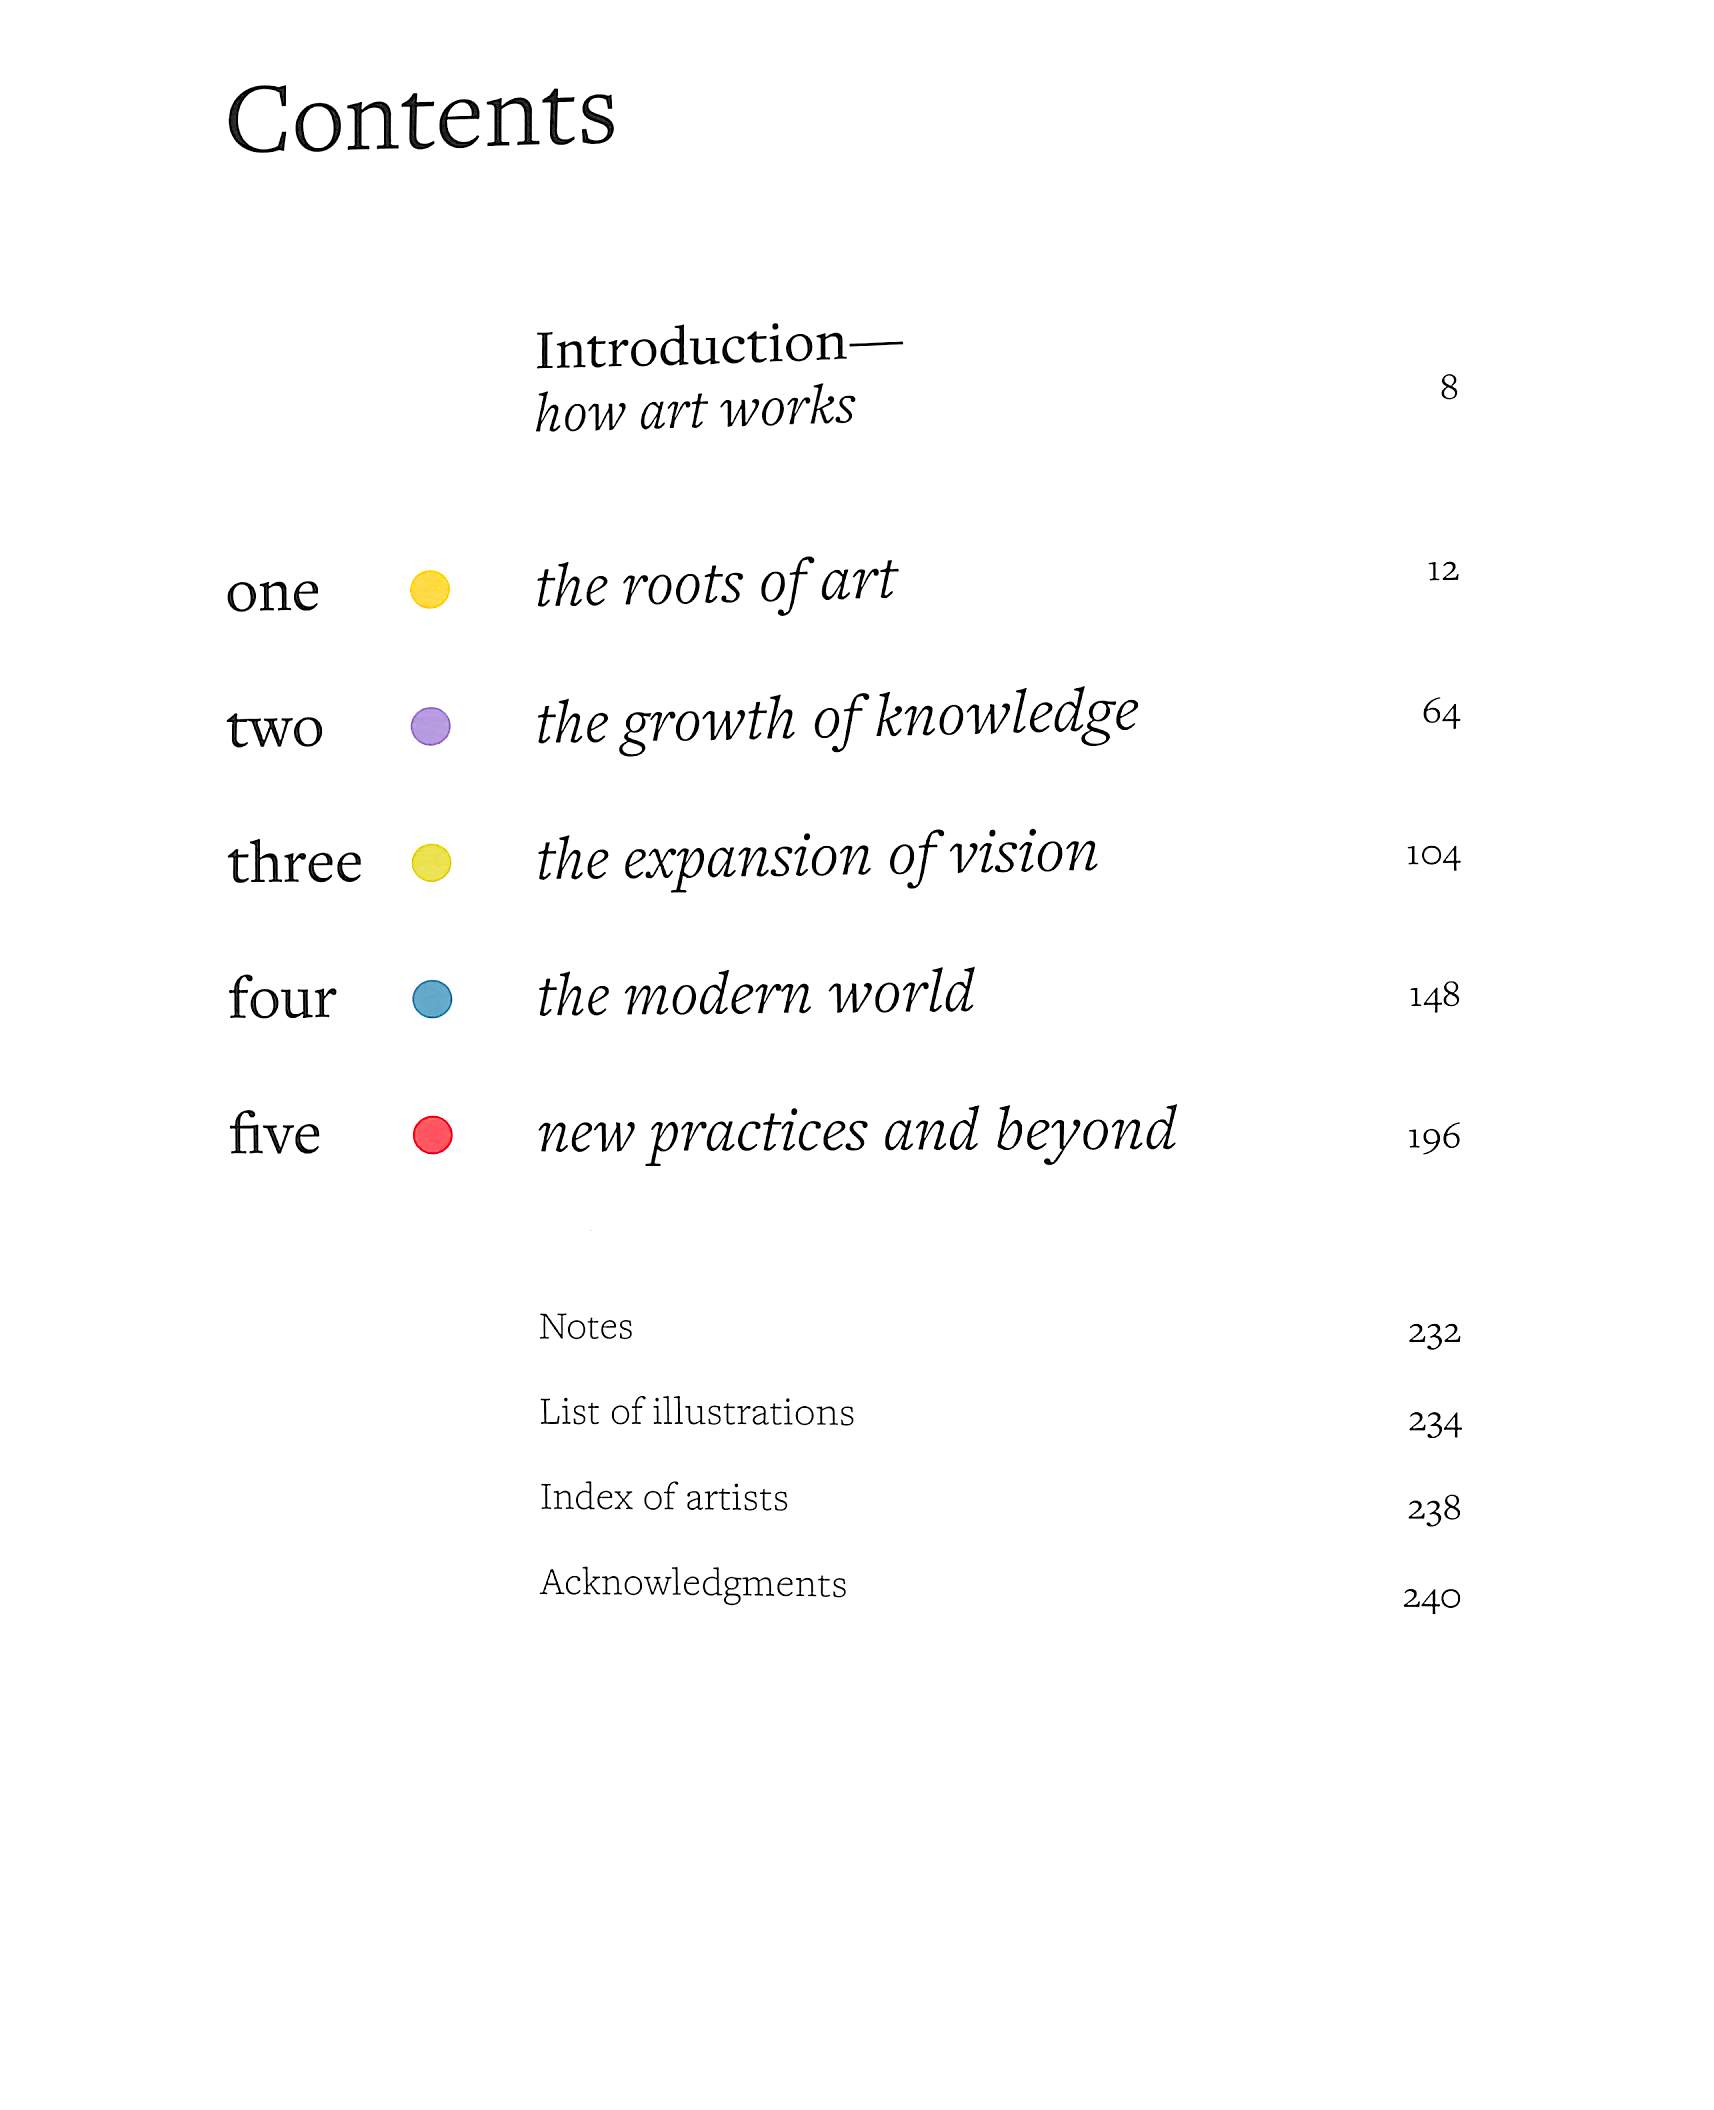Open the Index of artists entry

[664, 1497]
